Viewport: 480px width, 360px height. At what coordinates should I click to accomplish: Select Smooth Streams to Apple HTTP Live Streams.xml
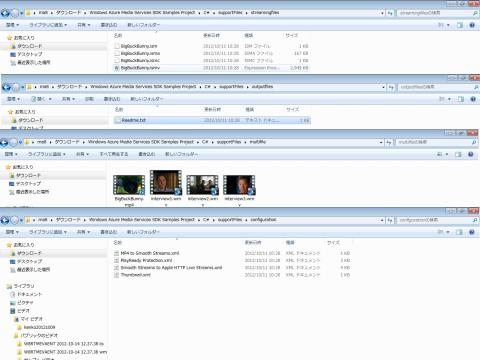click(x=168, y=268)
